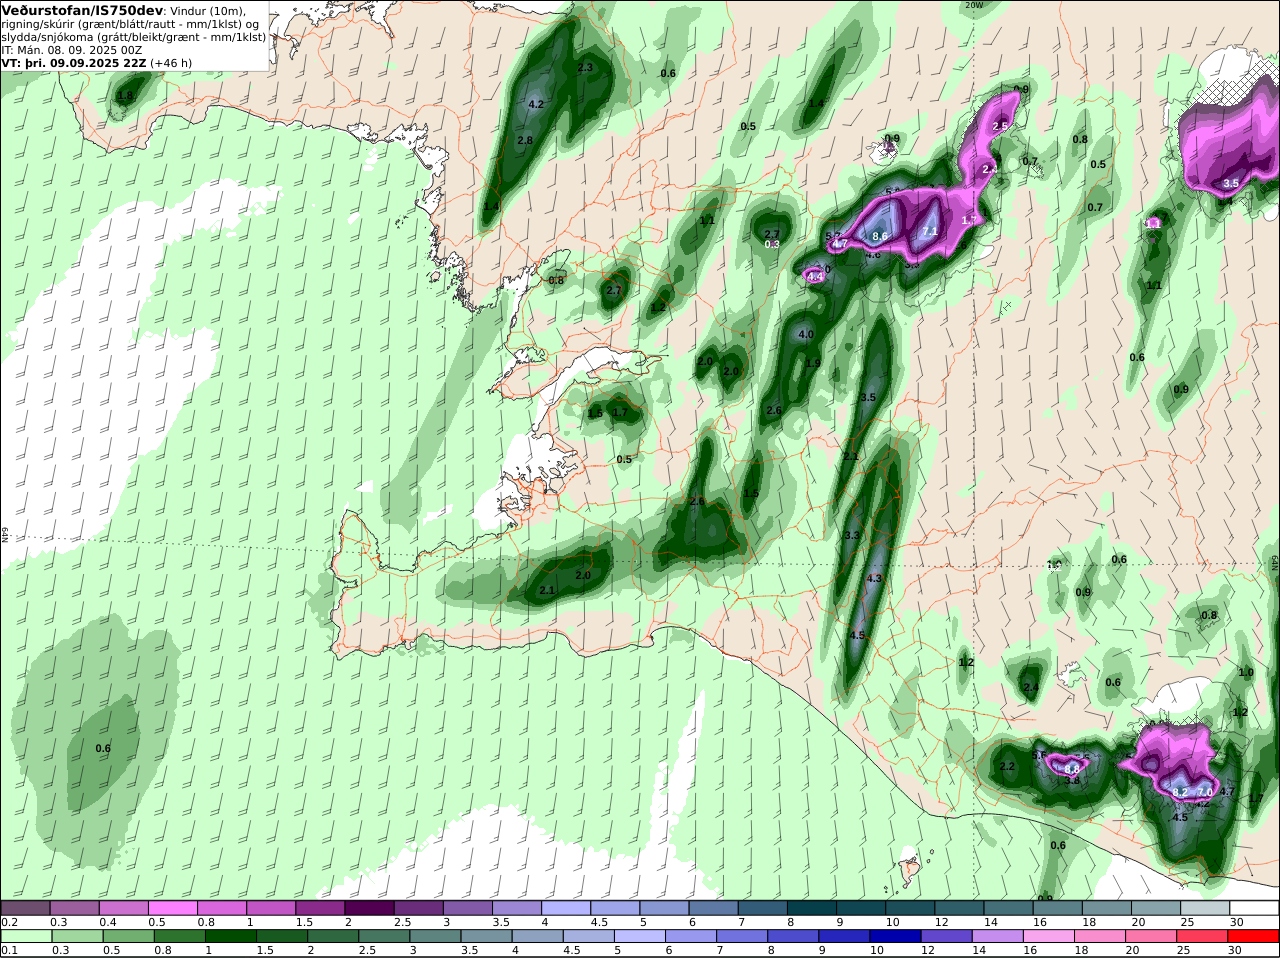Select the bright pink 0.5 snow legend swatch

point(172,907)
